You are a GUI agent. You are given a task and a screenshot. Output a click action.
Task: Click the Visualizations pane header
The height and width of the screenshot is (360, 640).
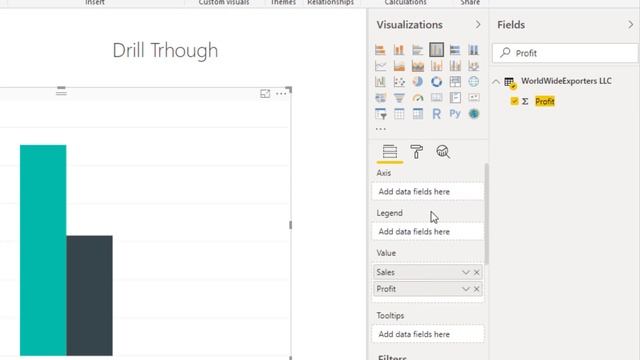click(409, 25)
